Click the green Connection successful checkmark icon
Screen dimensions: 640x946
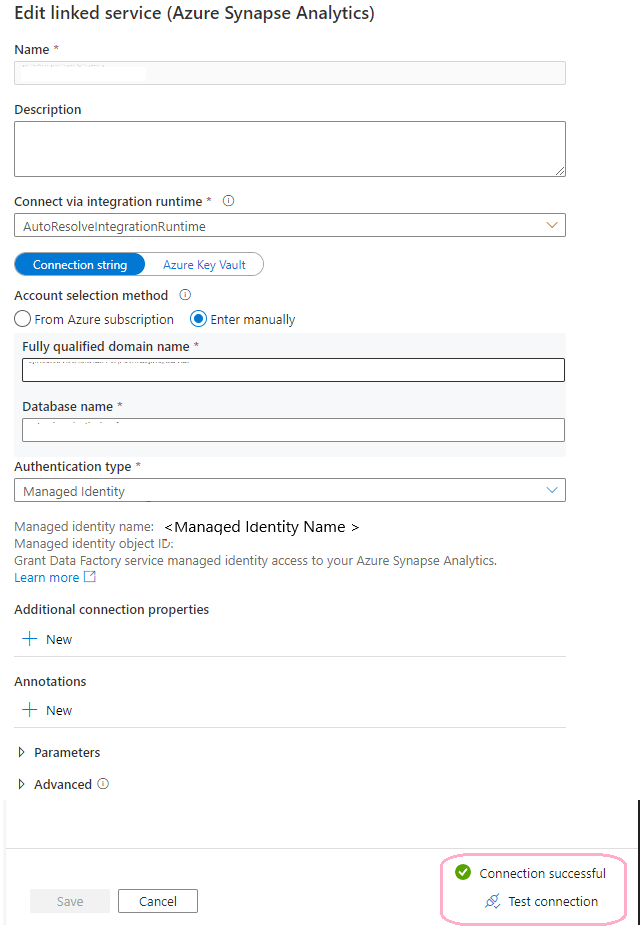pyautogui.click(x=463, y=873)
